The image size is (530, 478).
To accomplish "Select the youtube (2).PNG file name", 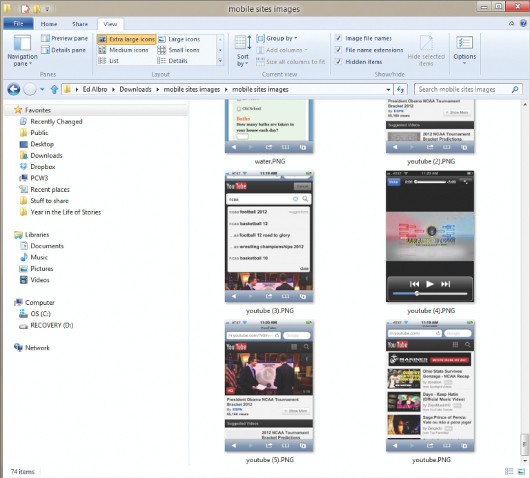I will click(x=431, y=162).
